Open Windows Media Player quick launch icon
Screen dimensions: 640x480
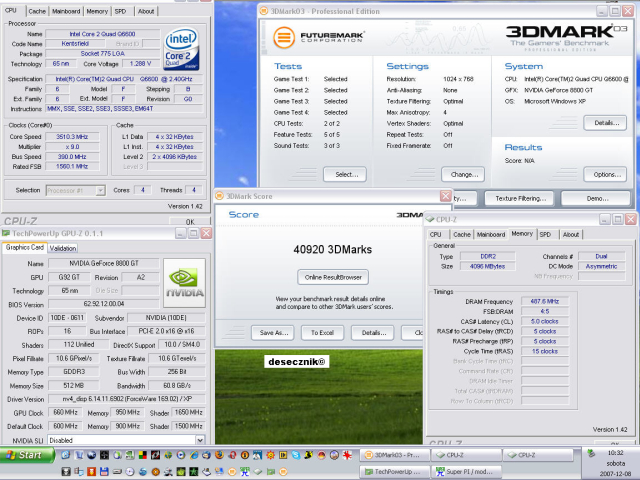[x=181, y=455]
